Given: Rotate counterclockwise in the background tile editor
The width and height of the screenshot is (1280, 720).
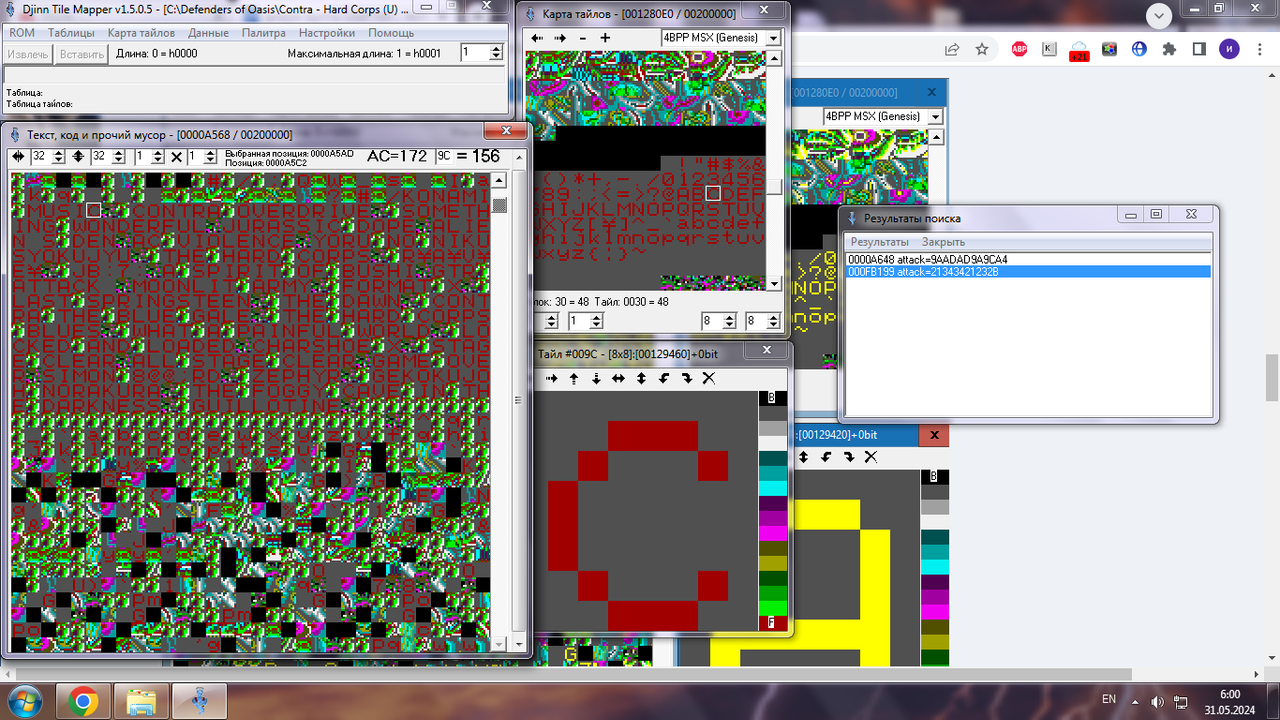Looking at the screenshot, I should (x=826, y=457).
